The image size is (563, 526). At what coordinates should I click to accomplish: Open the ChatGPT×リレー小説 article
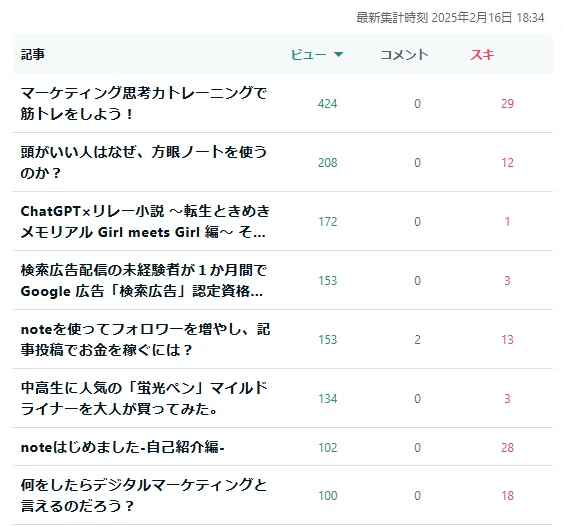[145, 222]
